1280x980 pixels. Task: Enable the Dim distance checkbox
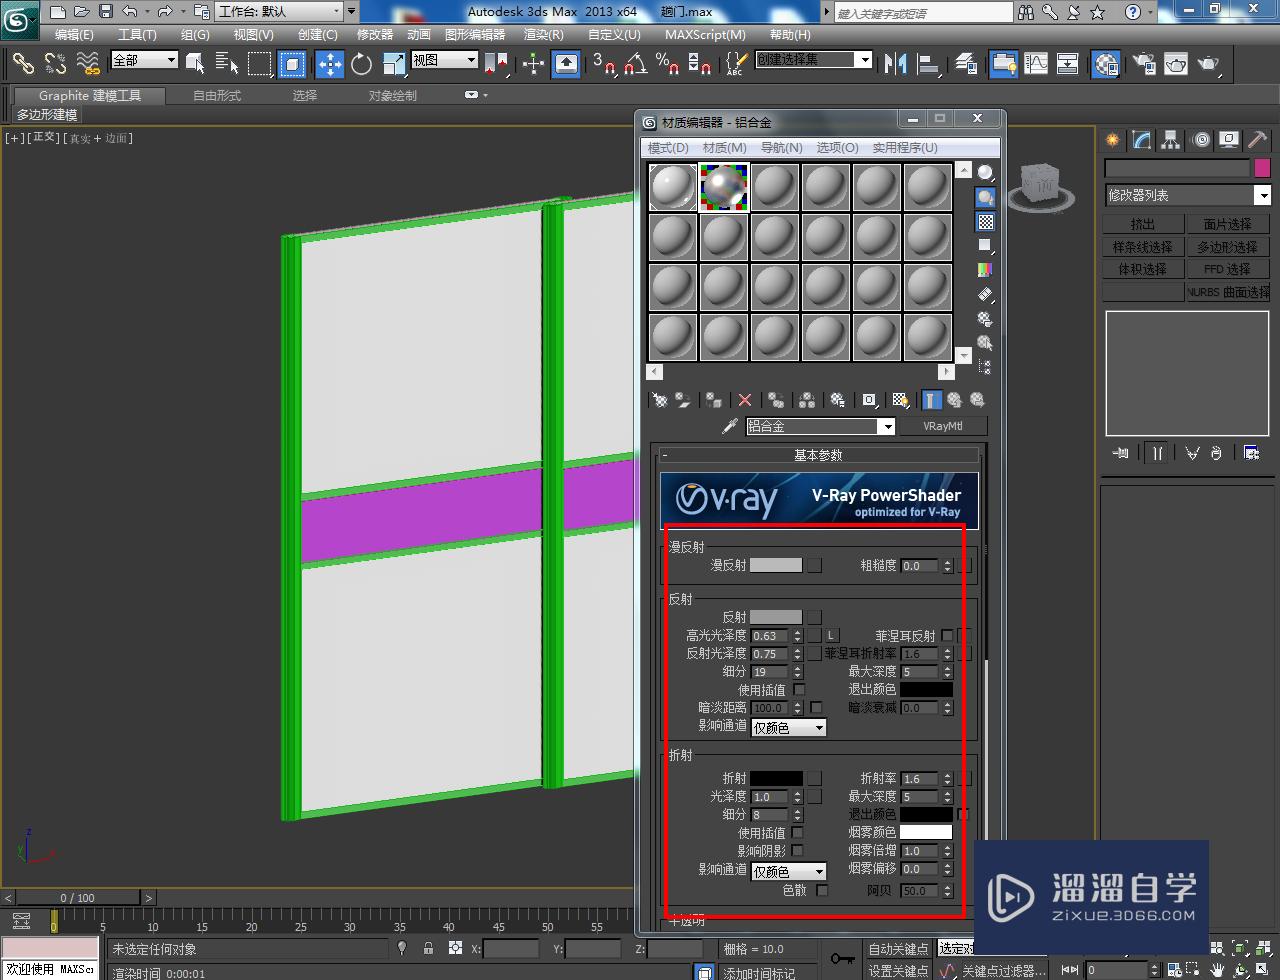pyautogui.click(x=816, y=708)
